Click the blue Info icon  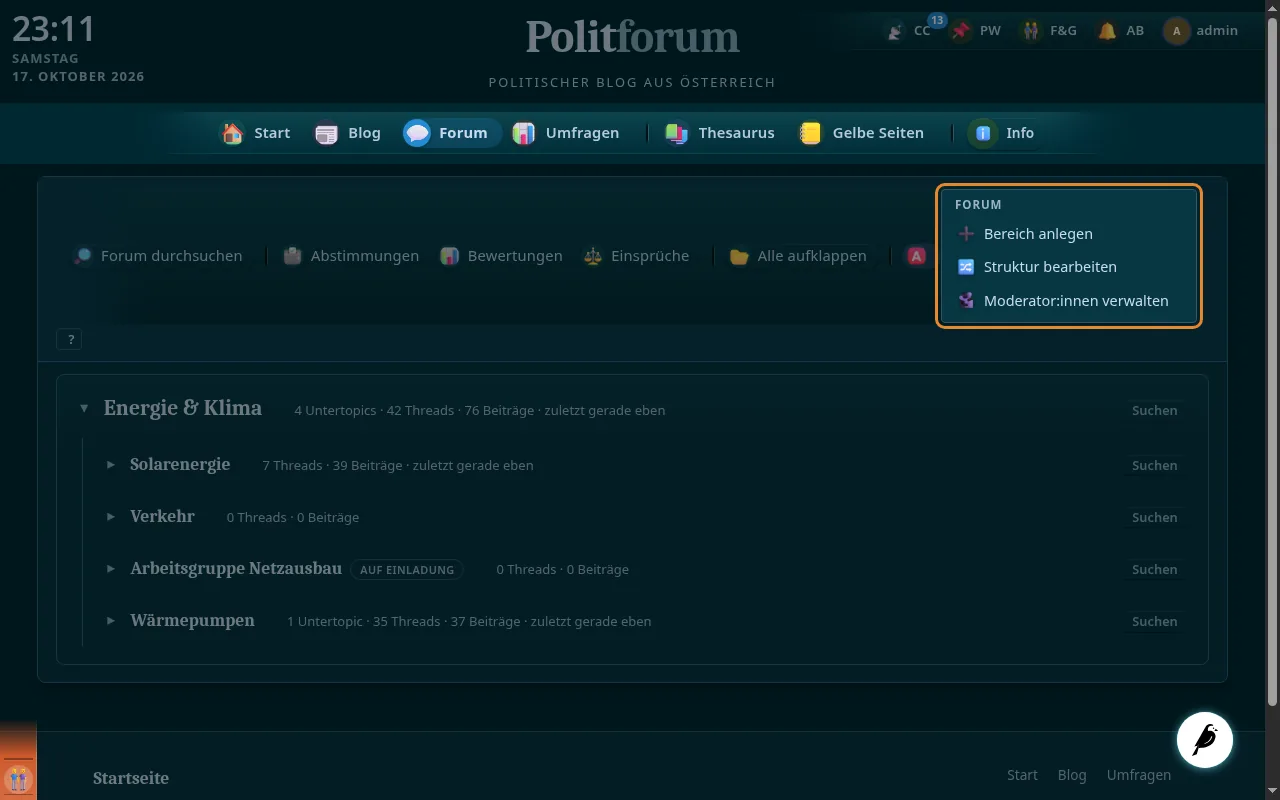[984, 133]
